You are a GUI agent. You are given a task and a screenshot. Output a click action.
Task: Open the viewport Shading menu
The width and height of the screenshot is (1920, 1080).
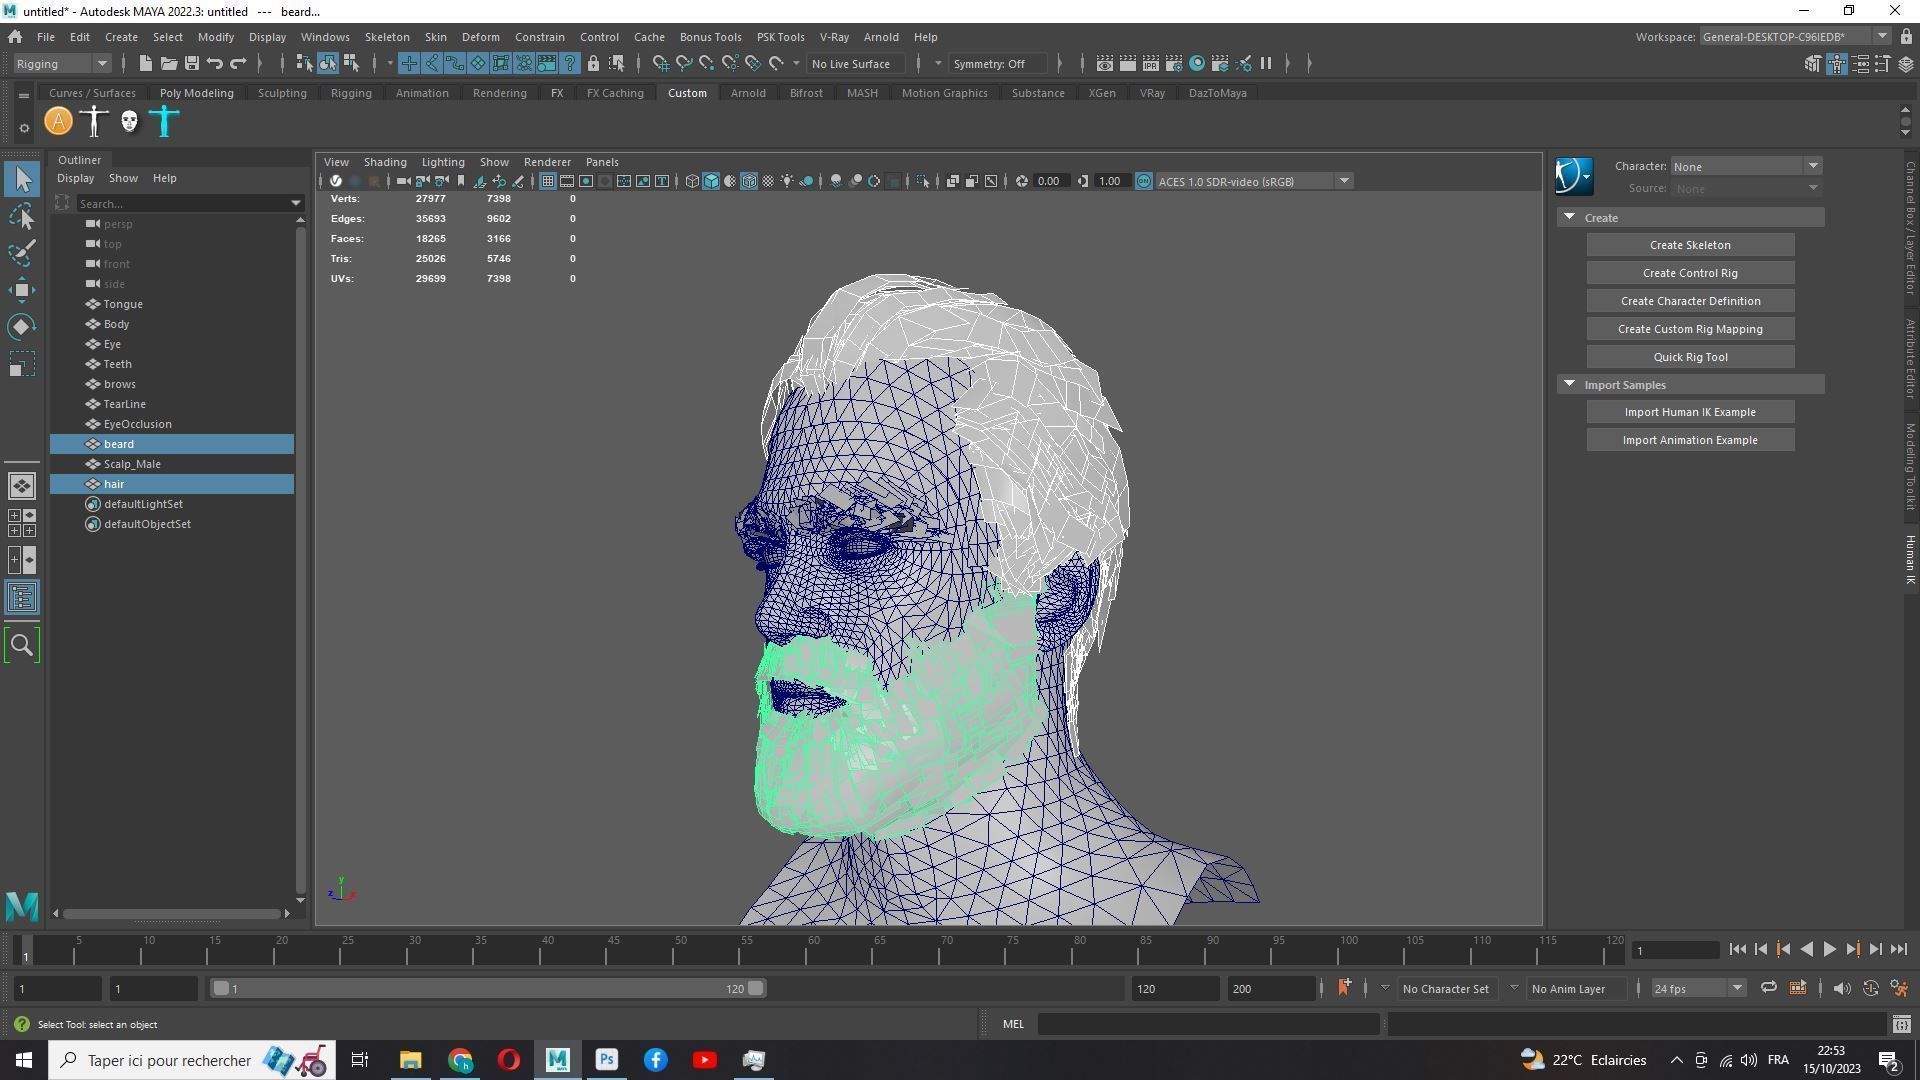click(x=385, y=162)
